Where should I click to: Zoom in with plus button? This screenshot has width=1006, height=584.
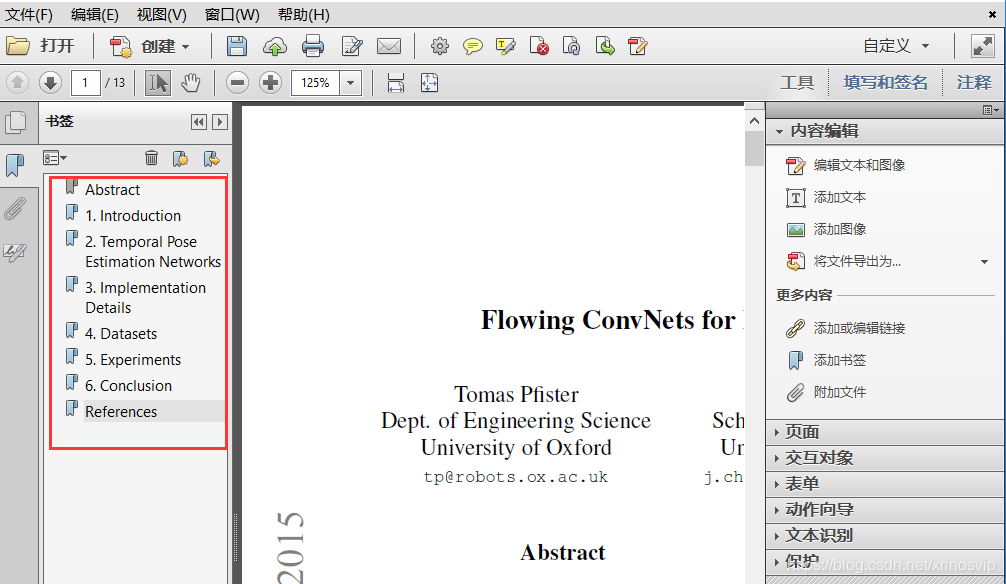(271, 83)
